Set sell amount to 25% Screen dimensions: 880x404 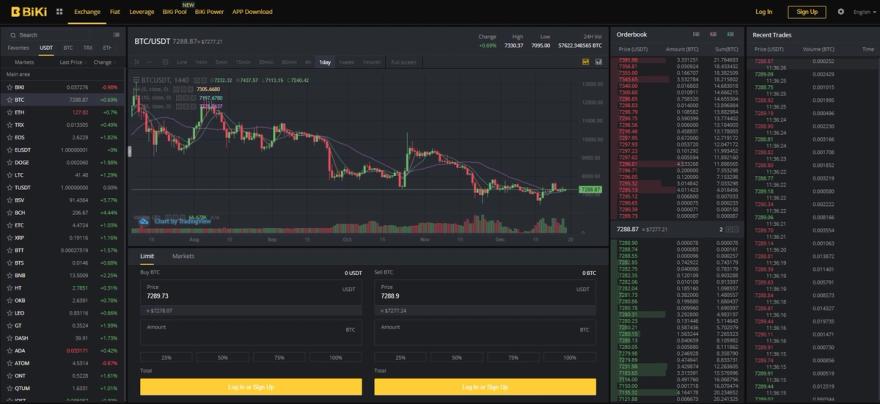(x=400, y=357)
